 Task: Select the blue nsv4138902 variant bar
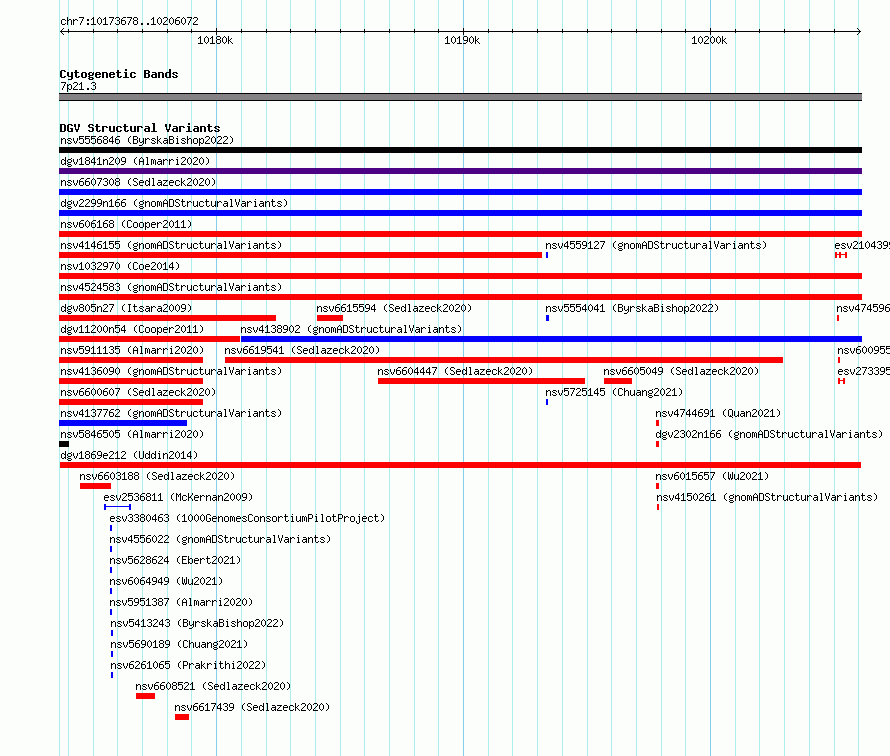551,339
